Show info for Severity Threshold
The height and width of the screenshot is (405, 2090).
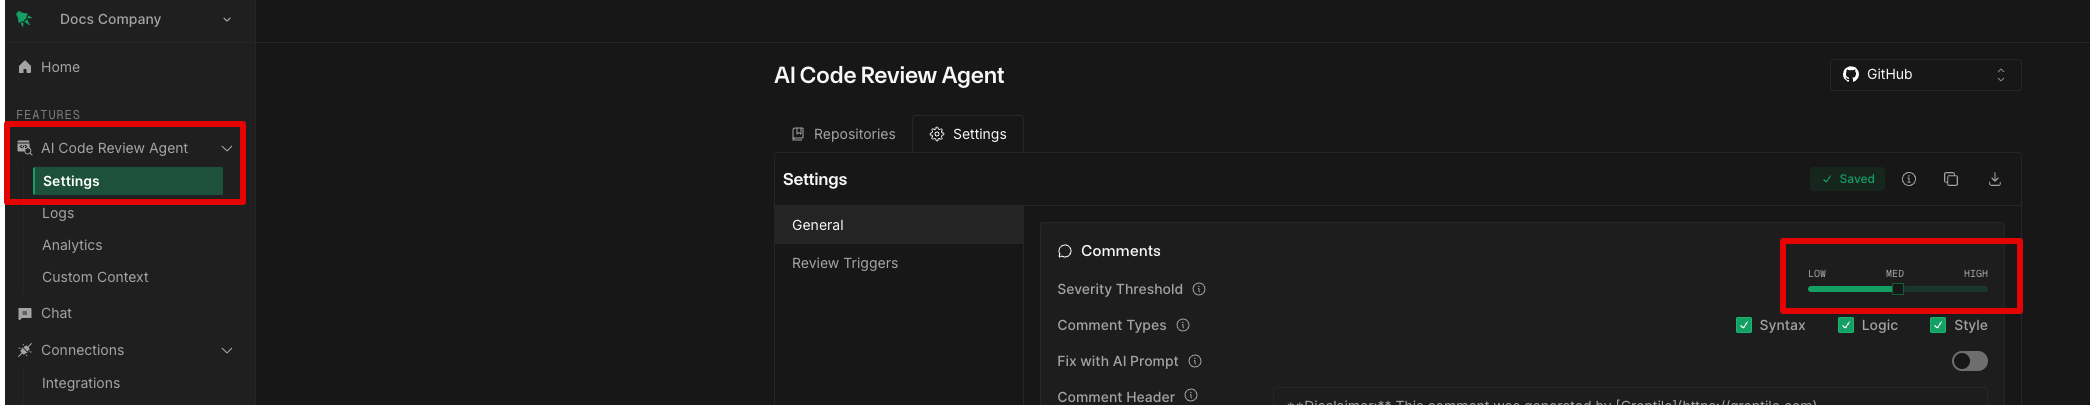1199,289
